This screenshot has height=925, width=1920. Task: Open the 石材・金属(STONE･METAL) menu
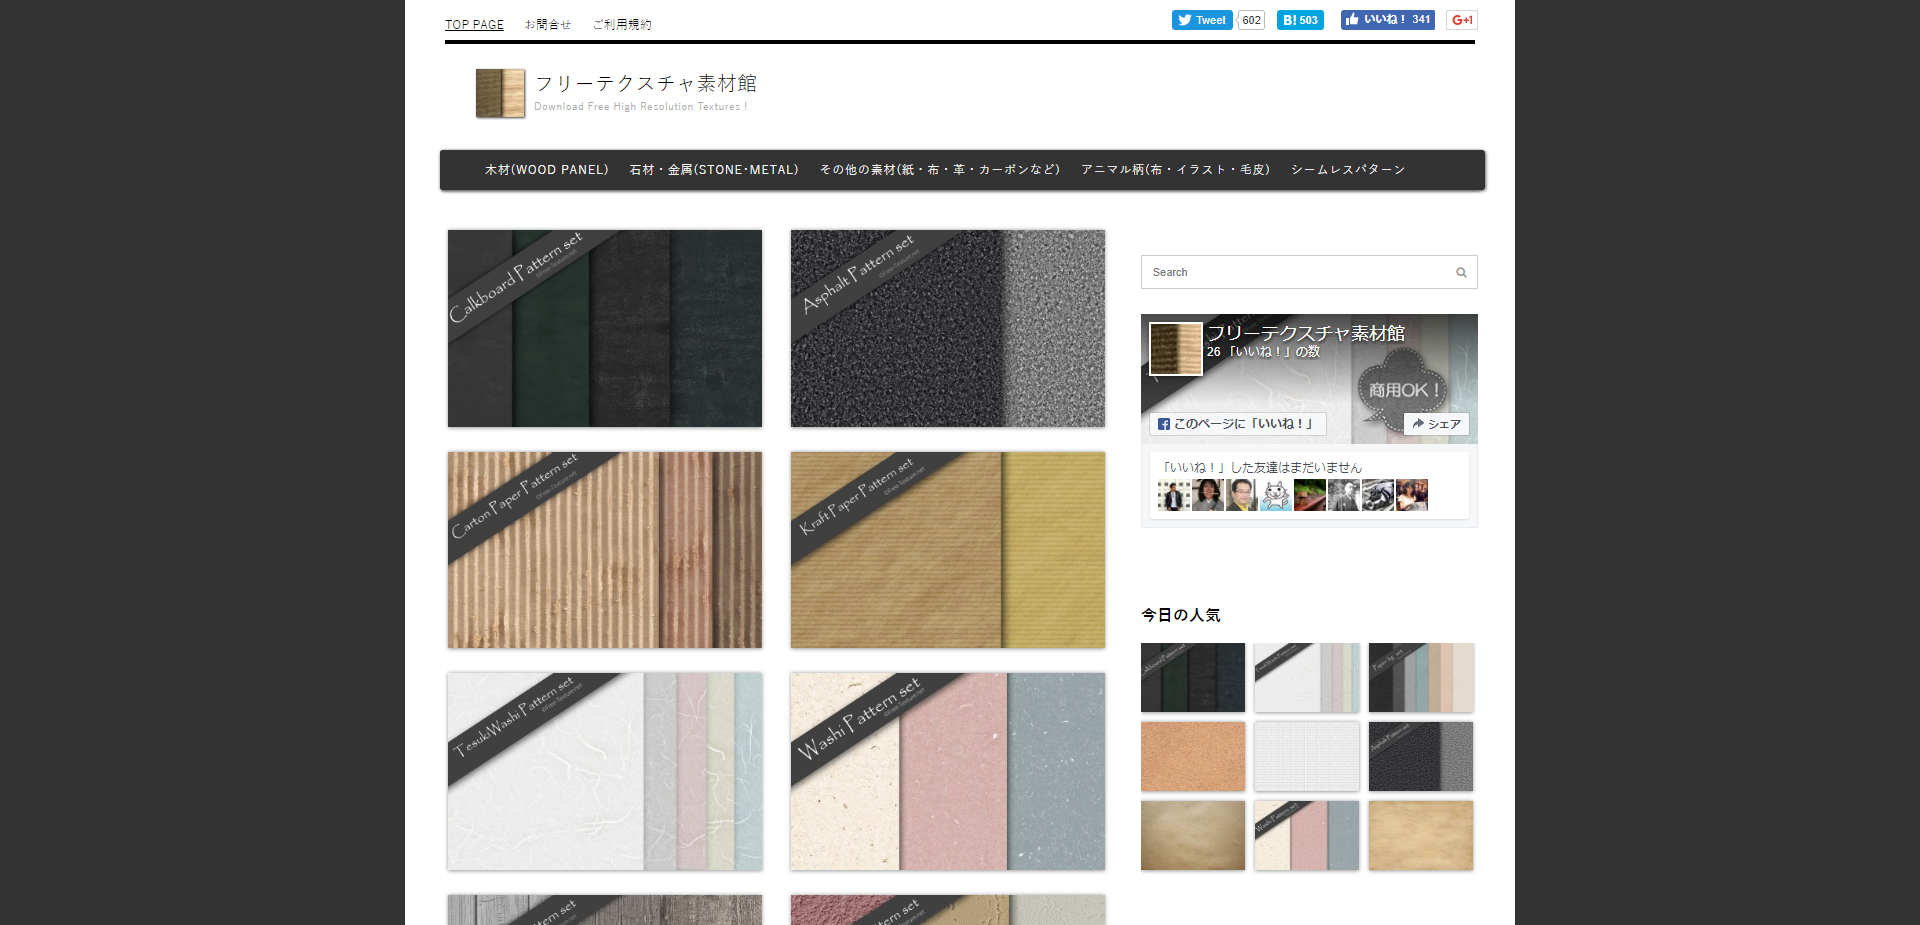coord(713,170)
